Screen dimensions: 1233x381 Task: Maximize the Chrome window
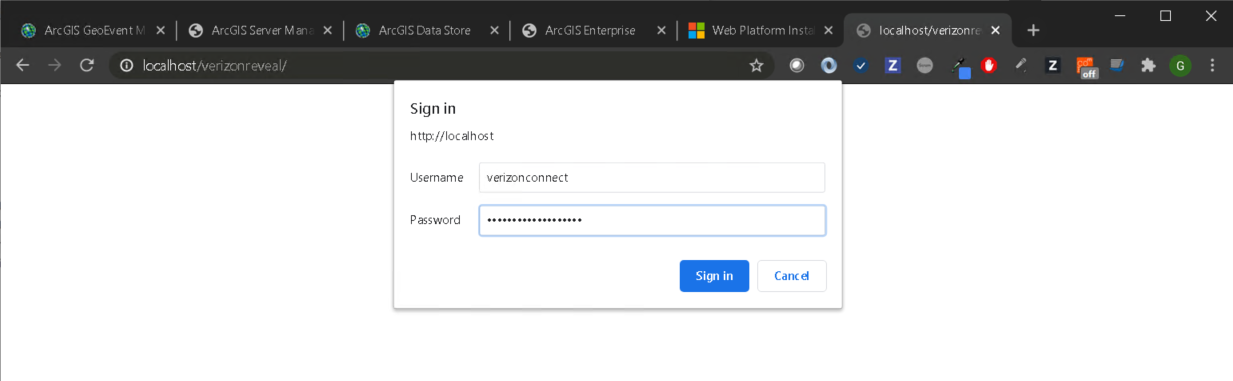click(x=1165, y=15)
